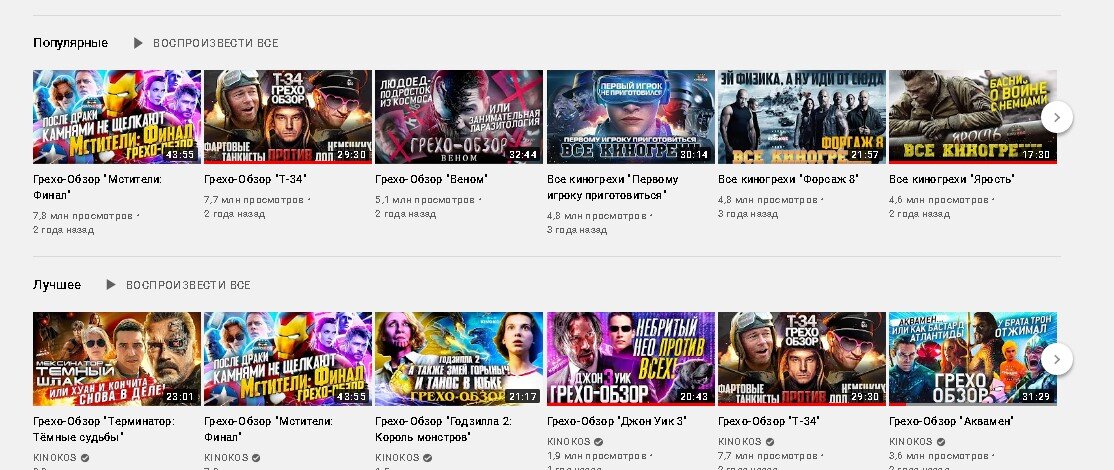Open Форсаж 8 thumbnail 21:57
The height and width of the screenshot is (470, 1114).
802,117
